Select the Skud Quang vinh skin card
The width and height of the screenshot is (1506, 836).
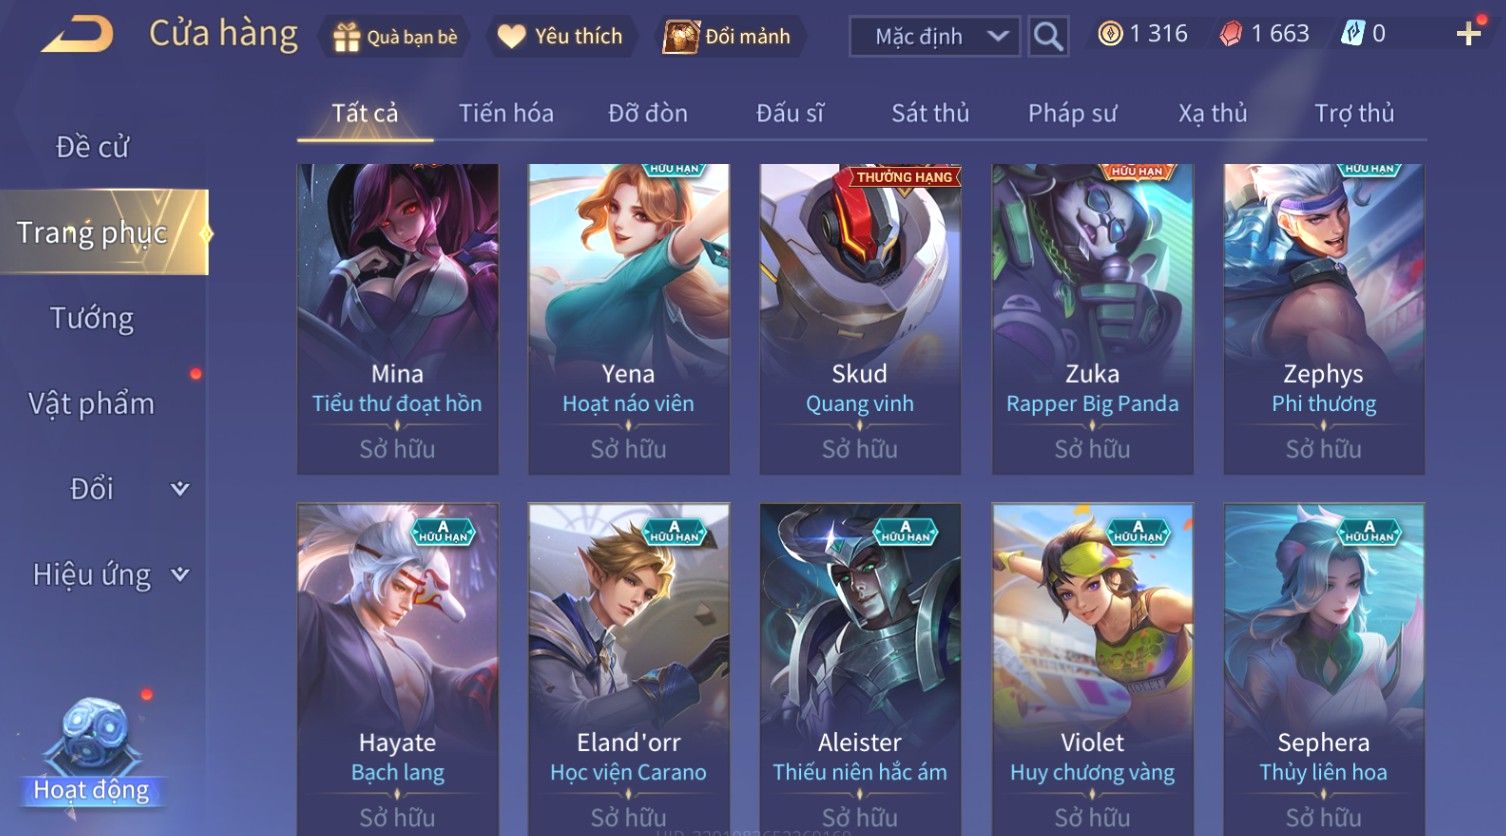click(860, 319)
